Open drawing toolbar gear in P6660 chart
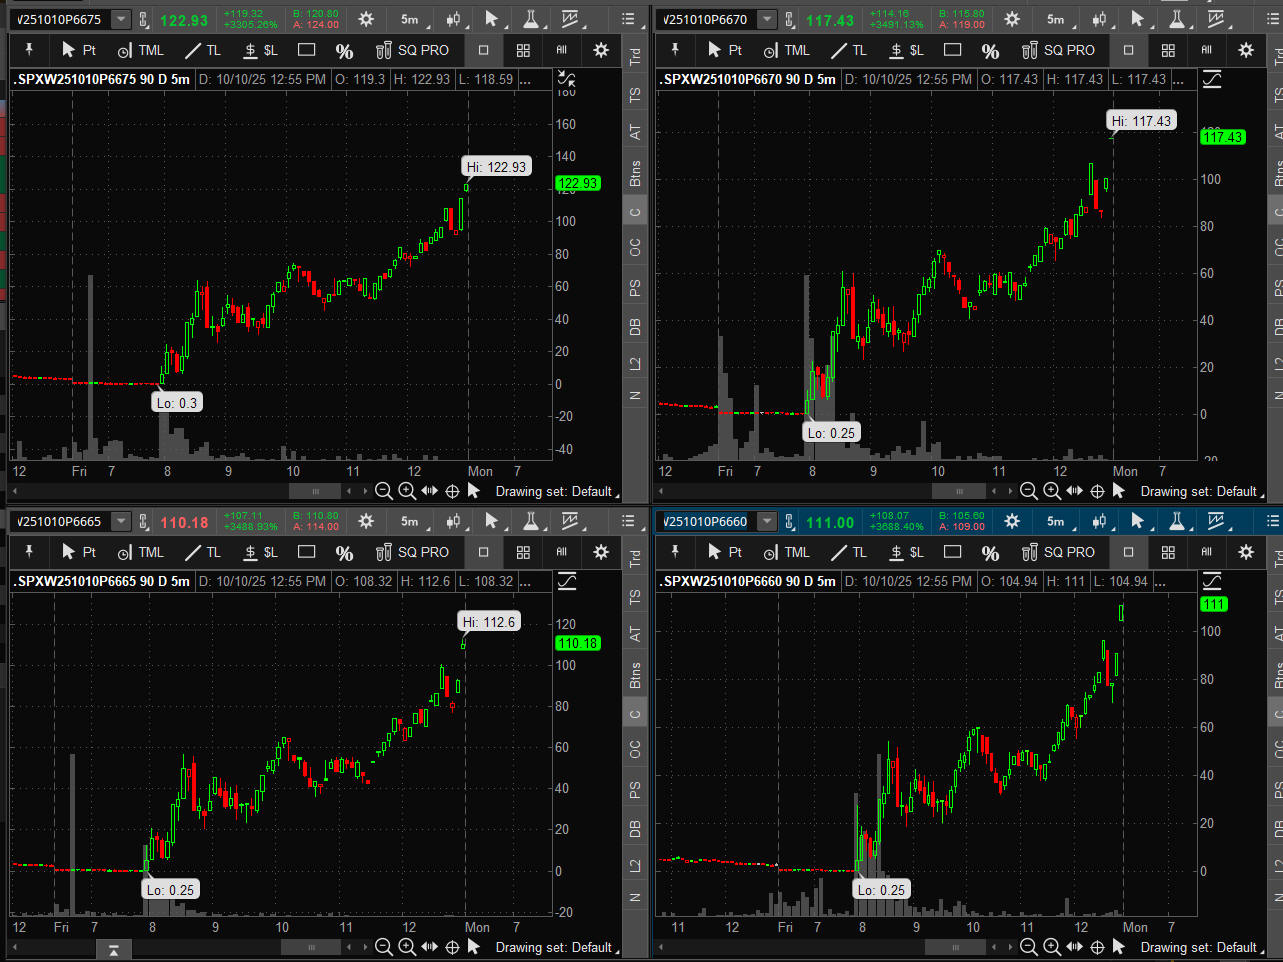Image resolution: width=1283 pixels, height=962 pixels. pos(1246,552)
